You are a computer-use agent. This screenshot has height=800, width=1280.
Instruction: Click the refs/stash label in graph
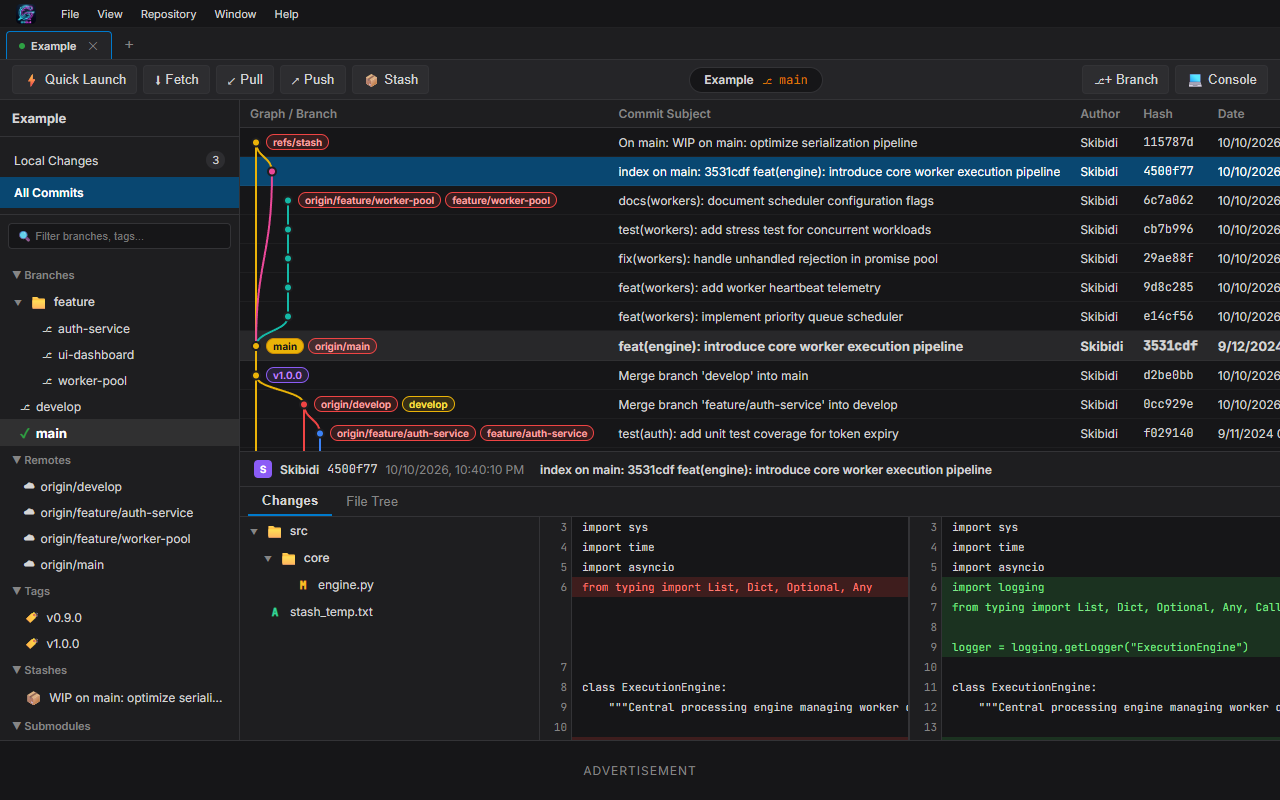tap(297, 143)
